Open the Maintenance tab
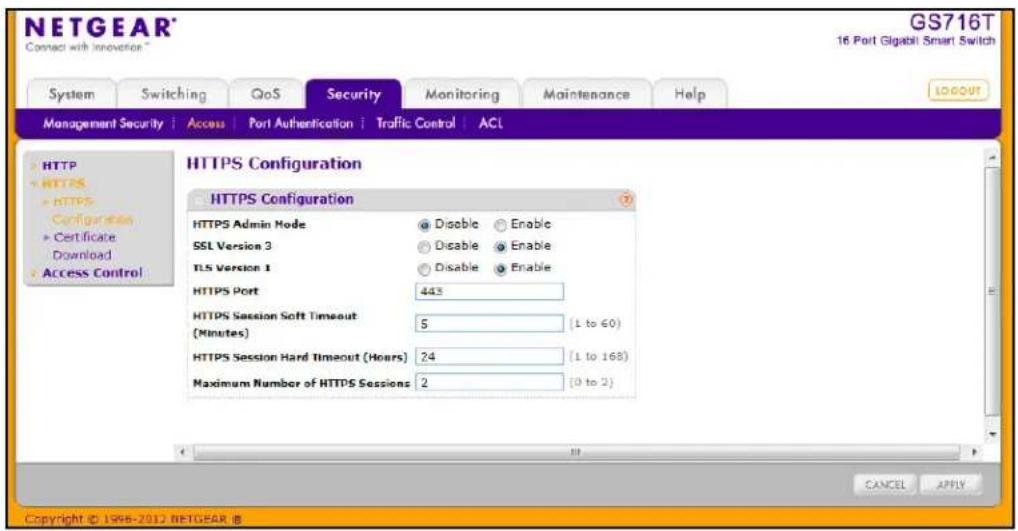 pyautogui.click(x=586, y=94)
